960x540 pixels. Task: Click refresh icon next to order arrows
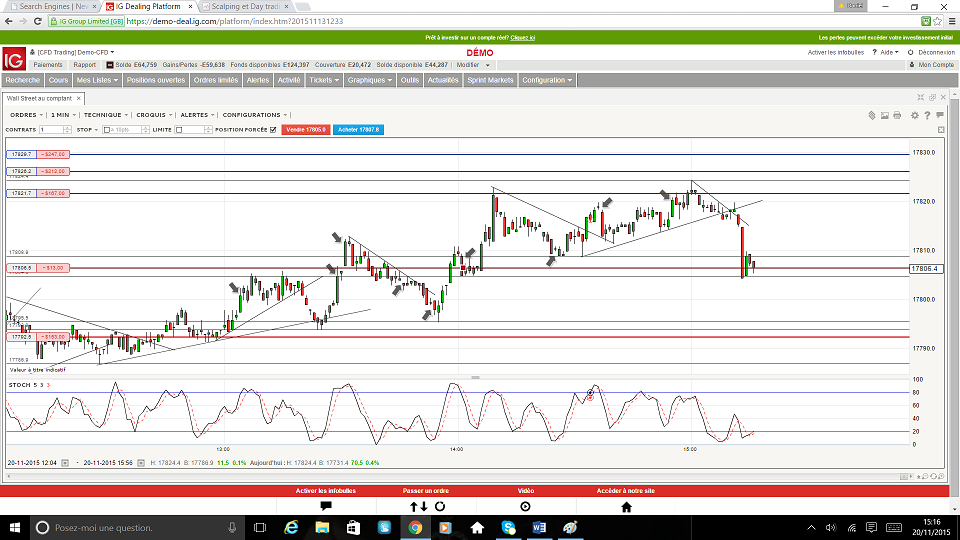point(440,506)
